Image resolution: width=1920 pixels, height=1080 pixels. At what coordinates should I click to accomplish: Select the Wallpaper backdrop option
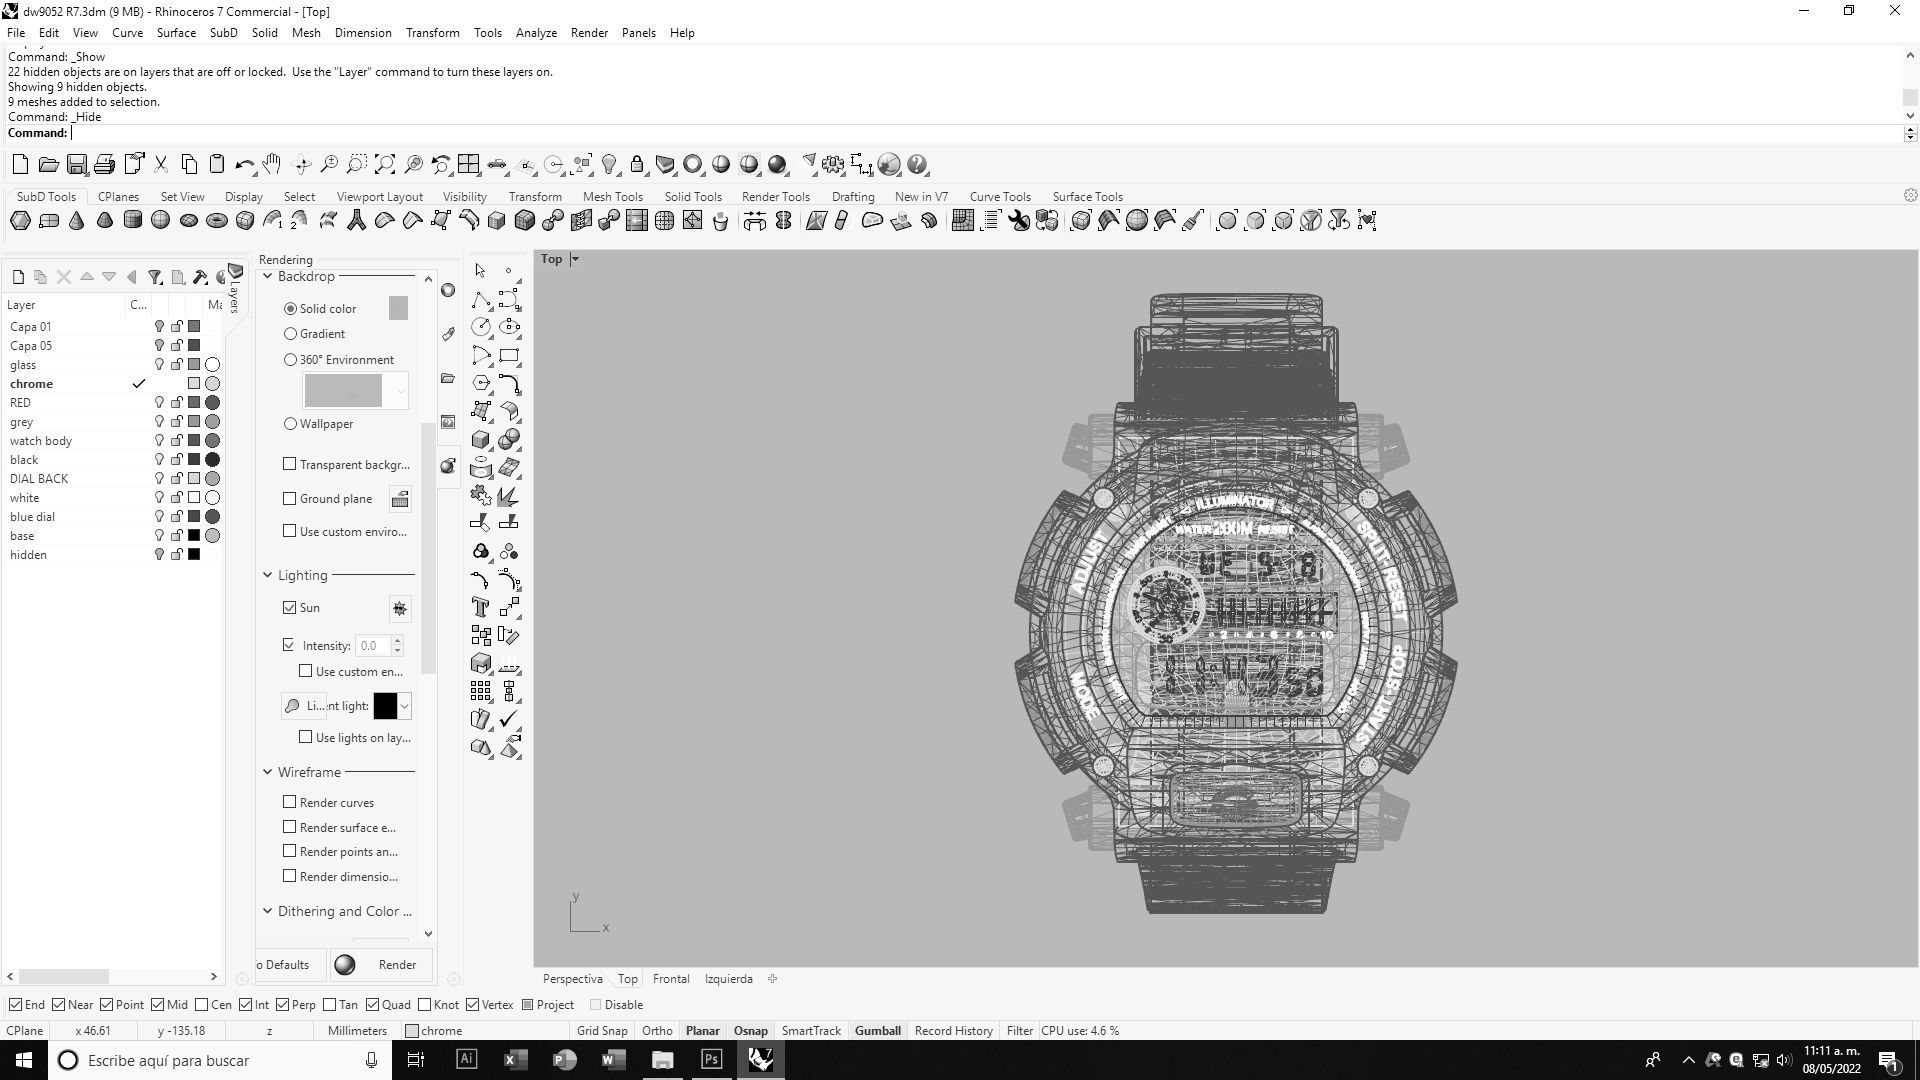[x=291, y=424]
